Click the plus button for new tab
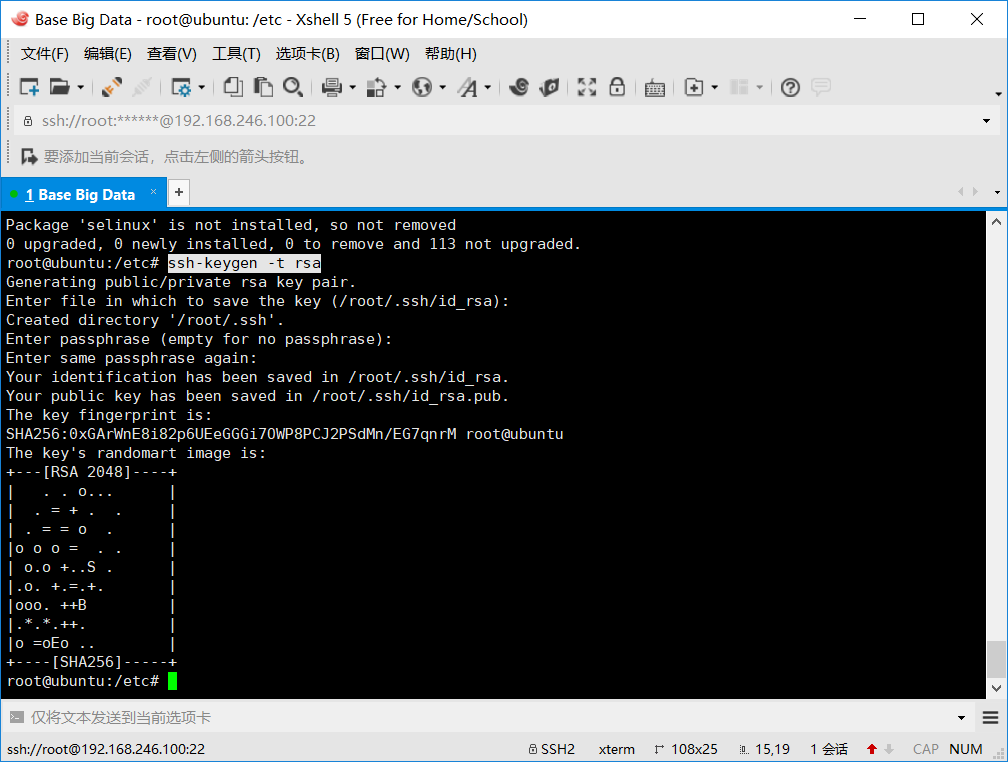The image size is (1008, 762). click(x=179, y=192)
